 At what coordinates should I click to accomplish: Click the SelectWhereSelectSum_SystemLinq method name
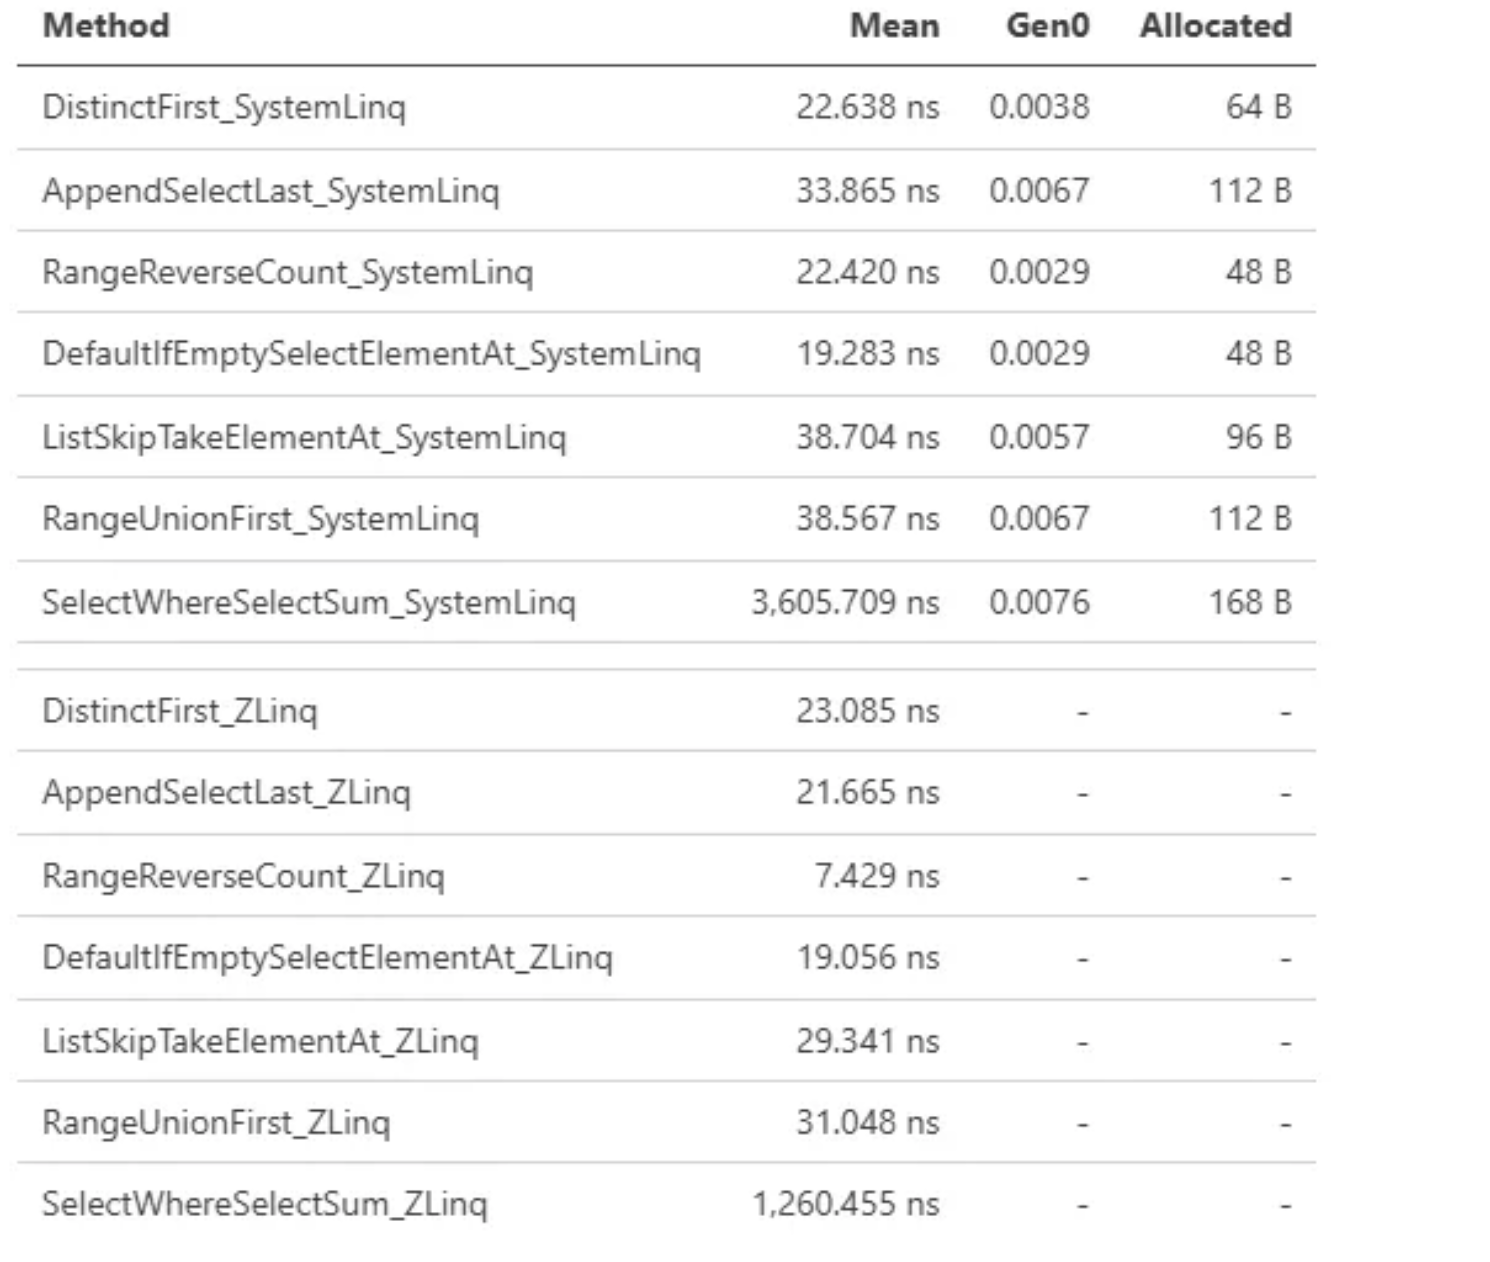pyautogui.click(x=309, y=602)
